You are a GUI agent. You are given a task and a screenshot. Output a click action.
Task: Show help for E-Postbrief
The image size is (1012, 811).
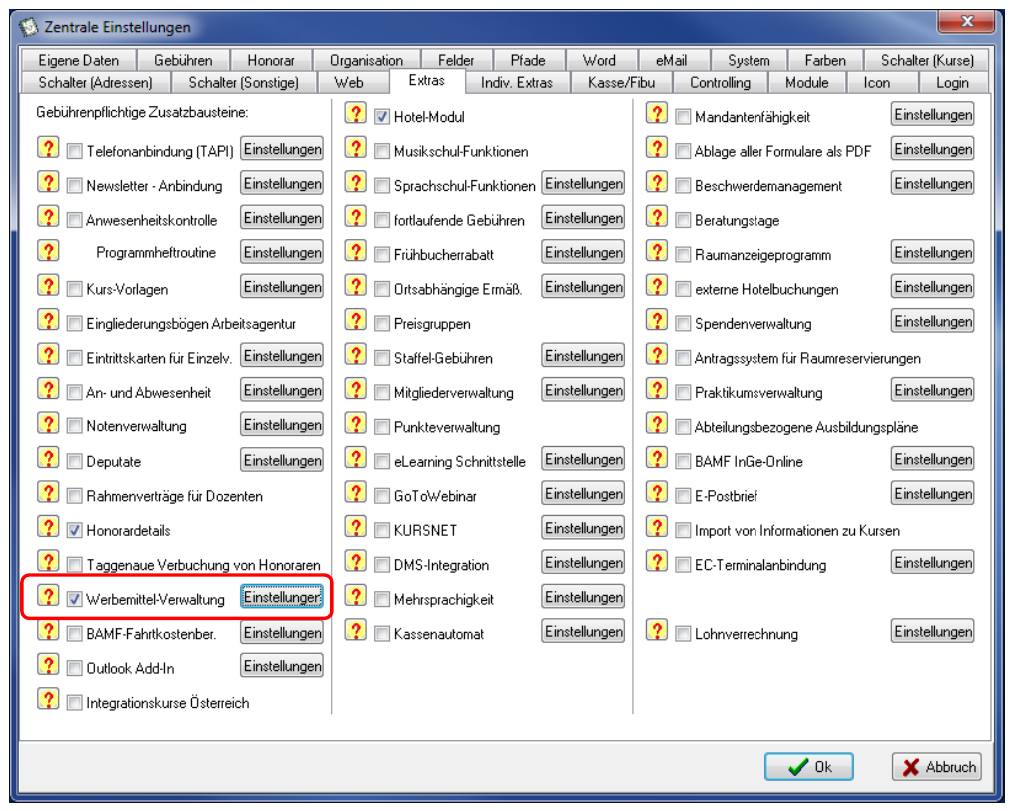click(657, 494)
